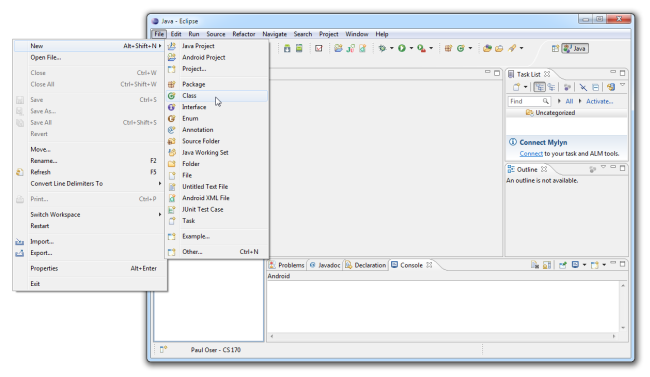
Task: Open the Refactor menu
Action: pos(244,34)
